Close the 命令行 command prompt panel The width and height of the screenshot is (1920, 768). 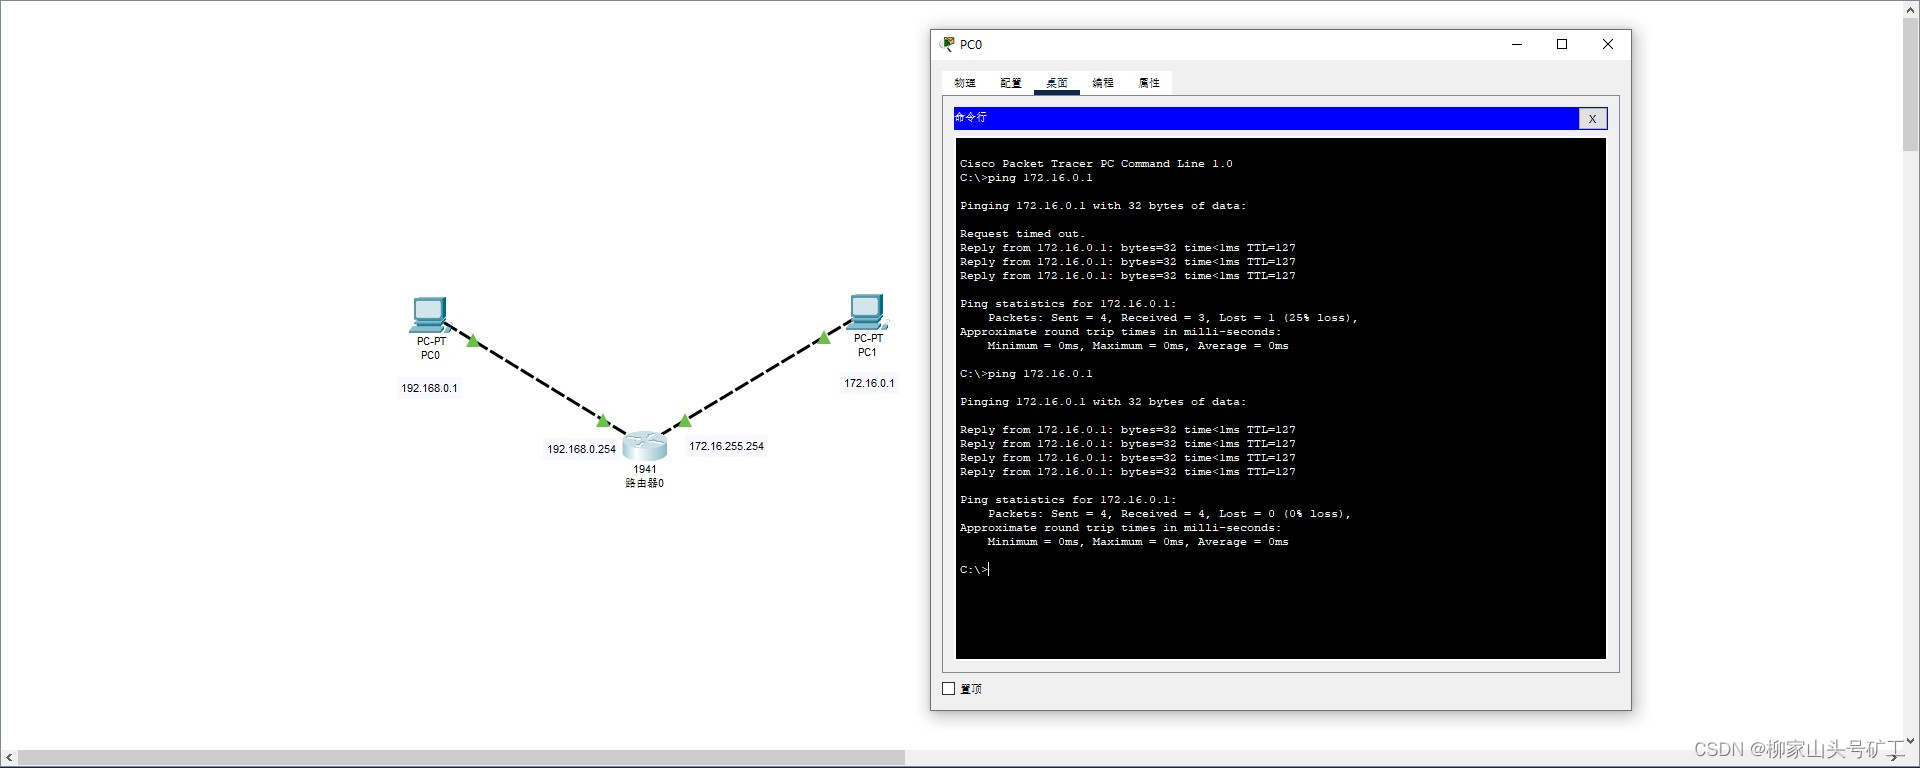1593,118
